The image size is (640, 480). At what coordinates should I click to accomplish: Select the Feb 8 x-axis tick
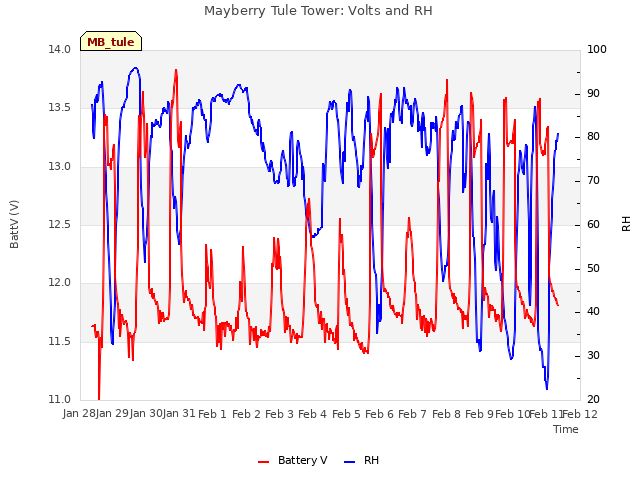[x=446, y=414]
